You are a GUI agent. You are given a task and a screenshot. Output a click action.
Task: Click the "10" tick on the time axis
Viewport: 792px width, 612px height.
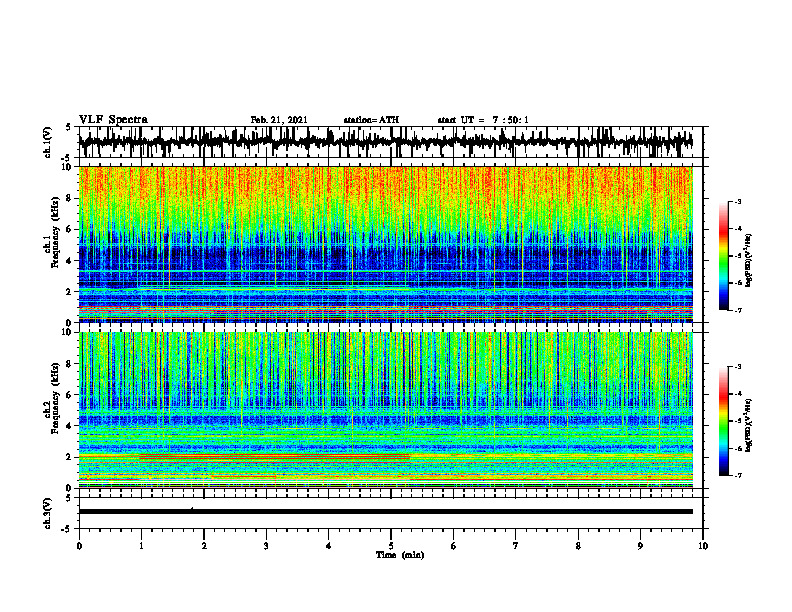point(703,546)
